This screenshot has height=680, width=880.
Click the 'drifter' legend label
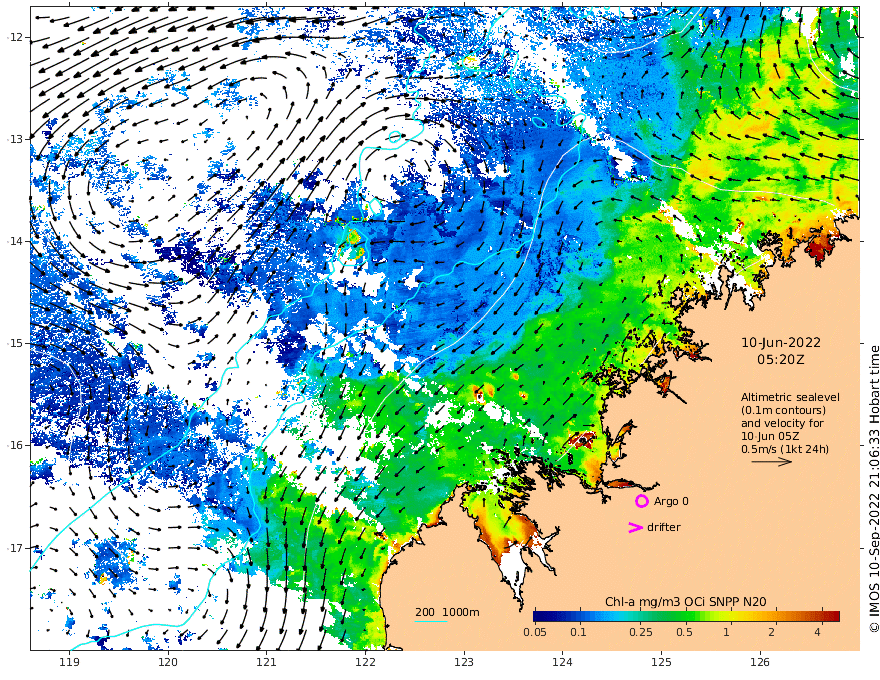point(664,527)
